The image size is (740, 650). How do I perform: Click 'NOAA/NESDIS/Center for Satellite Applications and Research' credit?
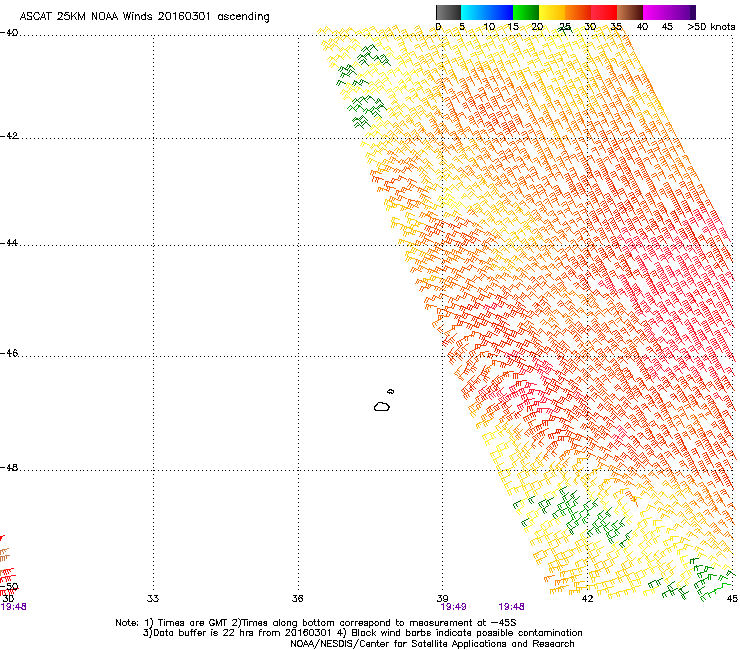pyautogui.click(x=432, y=644)
